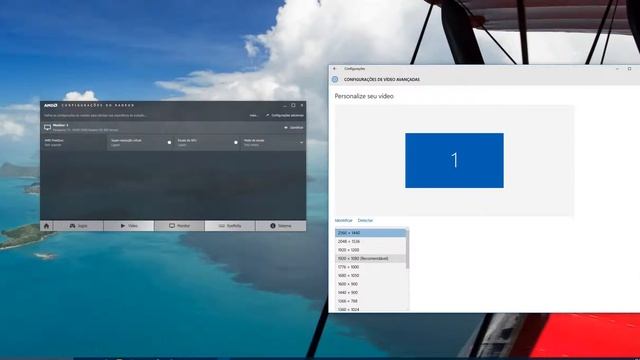Screen dimensions: 640x360
Task: Choose the 1440 × 900 resolution
Action: coord(371,293)
